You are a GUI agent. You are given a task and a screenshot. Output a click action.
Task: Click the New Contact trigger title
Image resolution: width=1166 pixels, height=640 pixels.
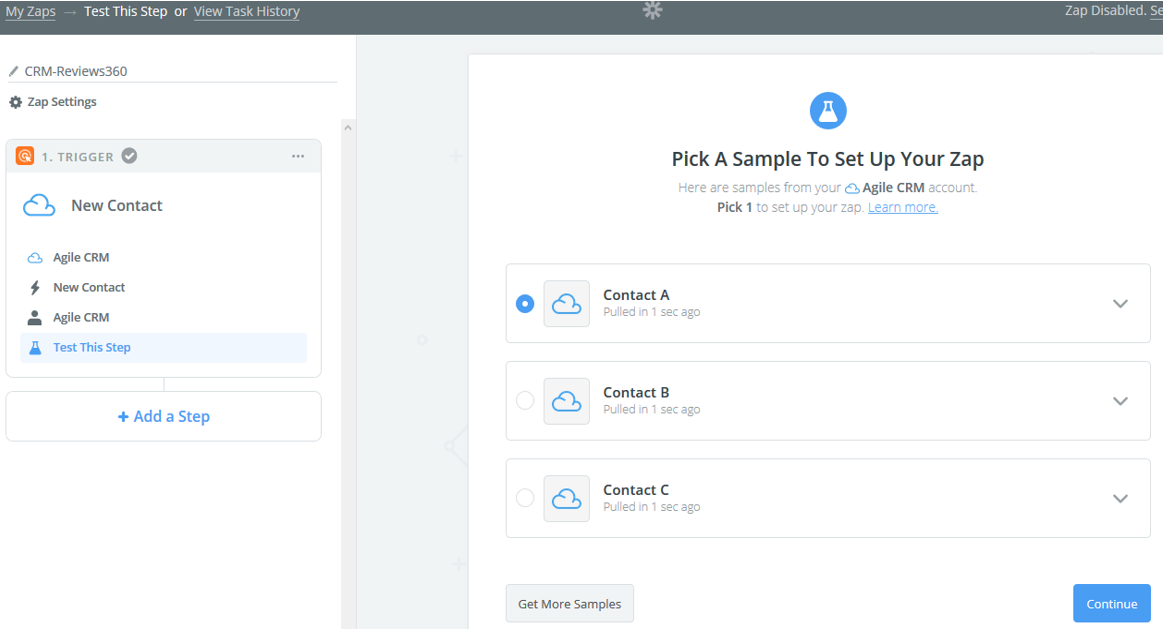(x=117, y=206)
